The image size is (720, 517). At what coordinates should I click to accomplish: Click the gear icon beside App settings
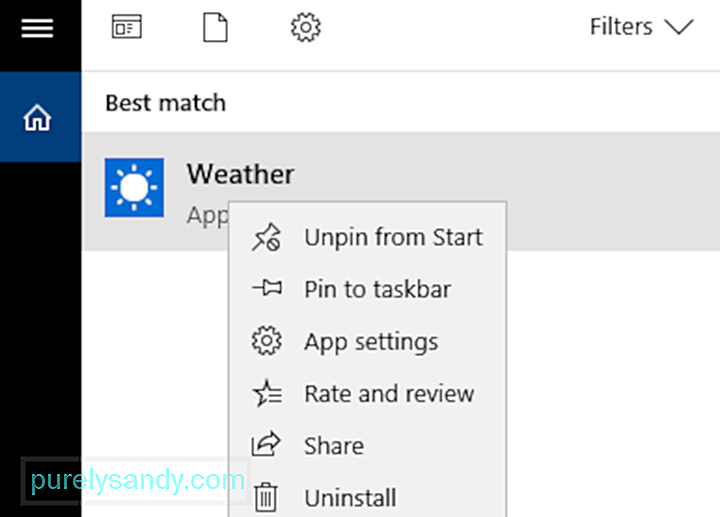pos(266,341)
